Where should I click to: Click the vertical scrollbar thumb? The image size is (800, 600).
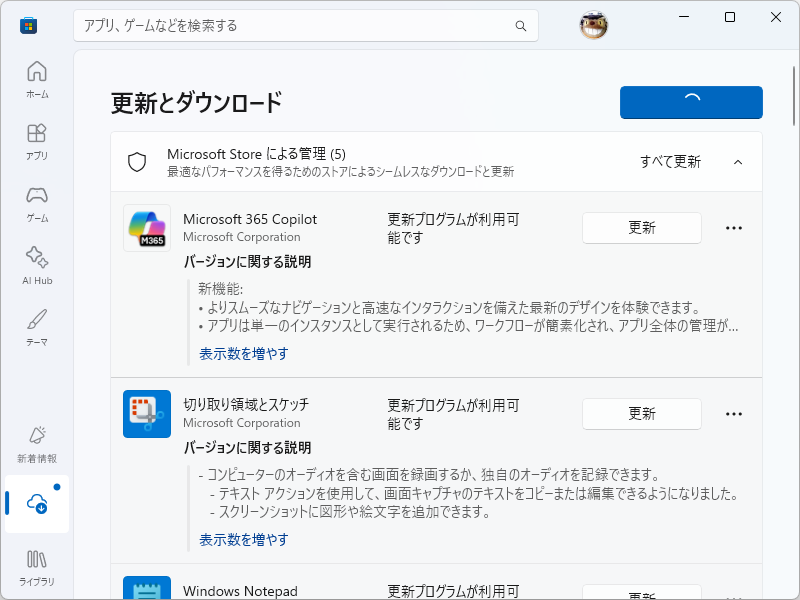pyautogui.click(x=794, y=96)
